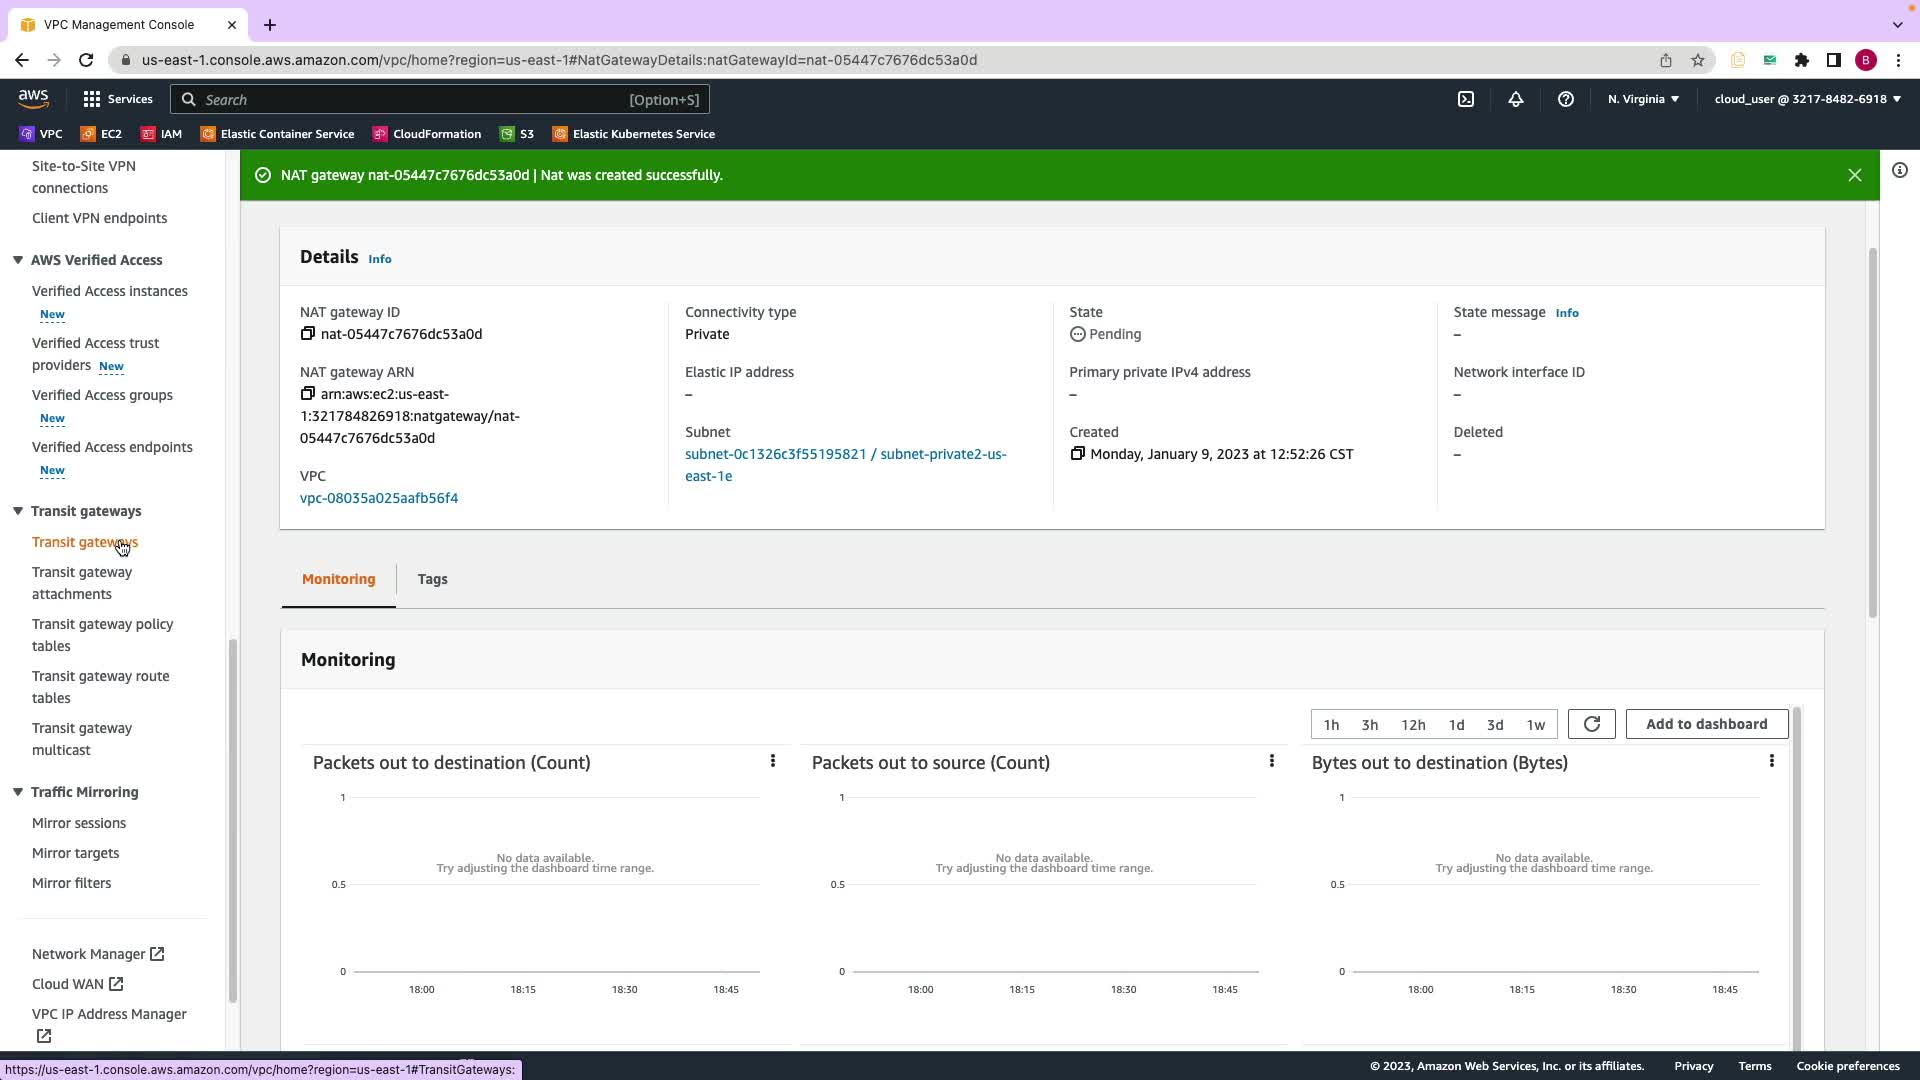Select the 1h time range
This screenshot has height=1080, width=1920.
(x=1331, y=725)
